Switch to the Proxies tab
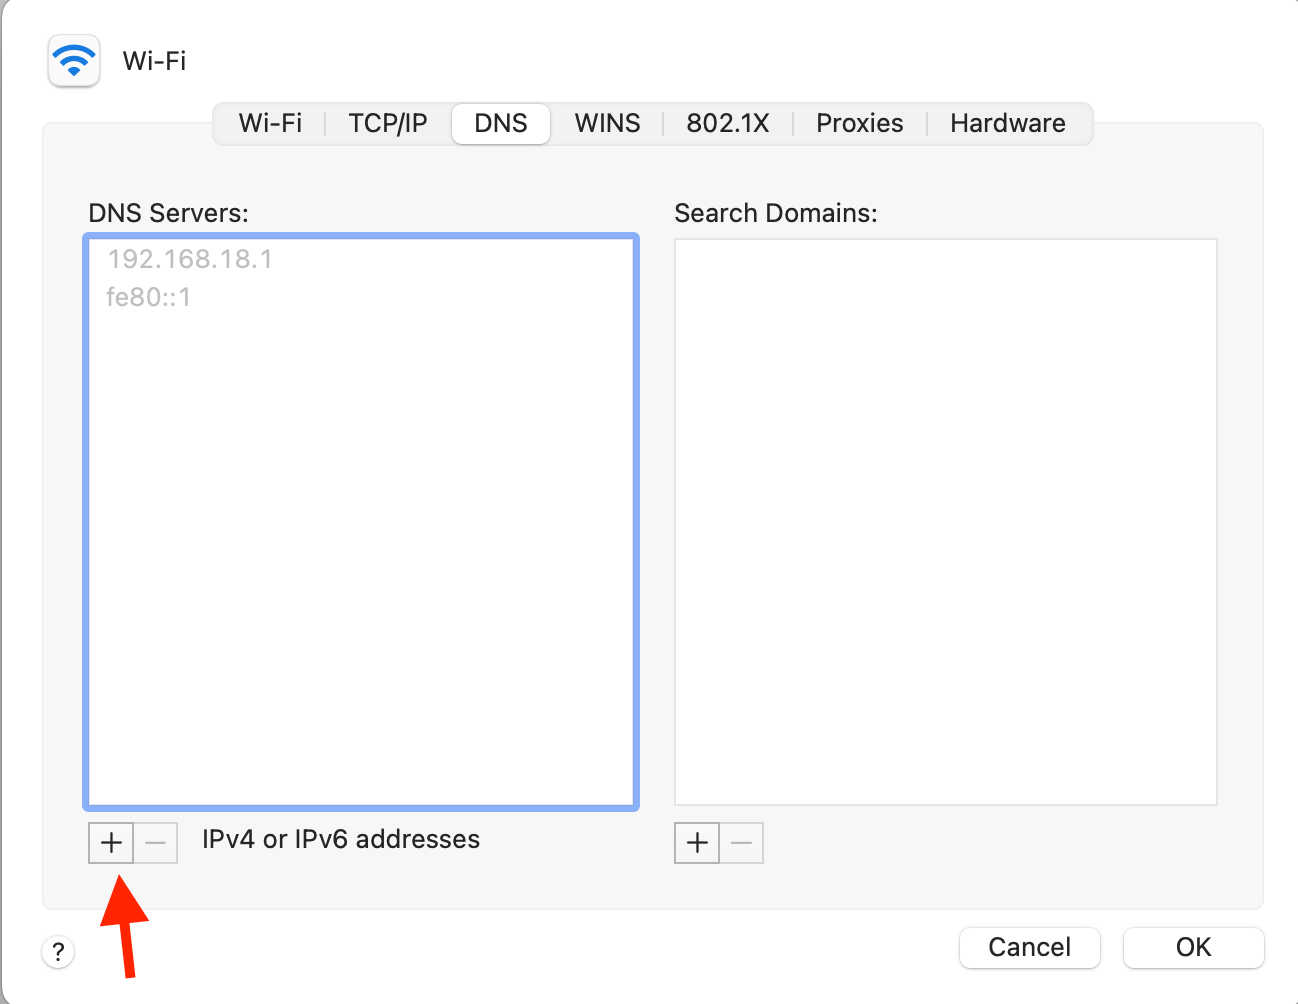 (x=859, y=122)
